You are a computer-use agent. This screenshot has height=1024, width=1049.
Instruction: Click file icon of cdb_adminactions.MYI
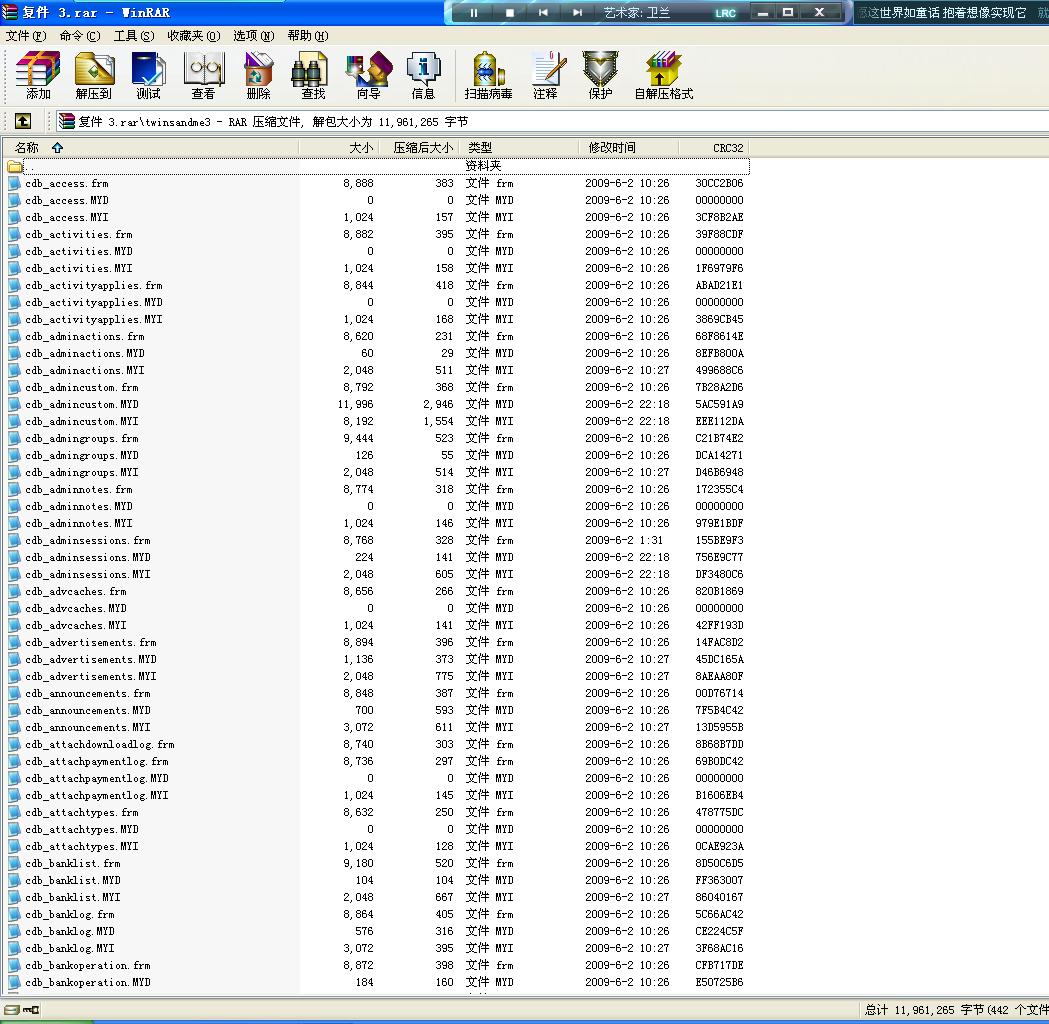tap(15, 371)
